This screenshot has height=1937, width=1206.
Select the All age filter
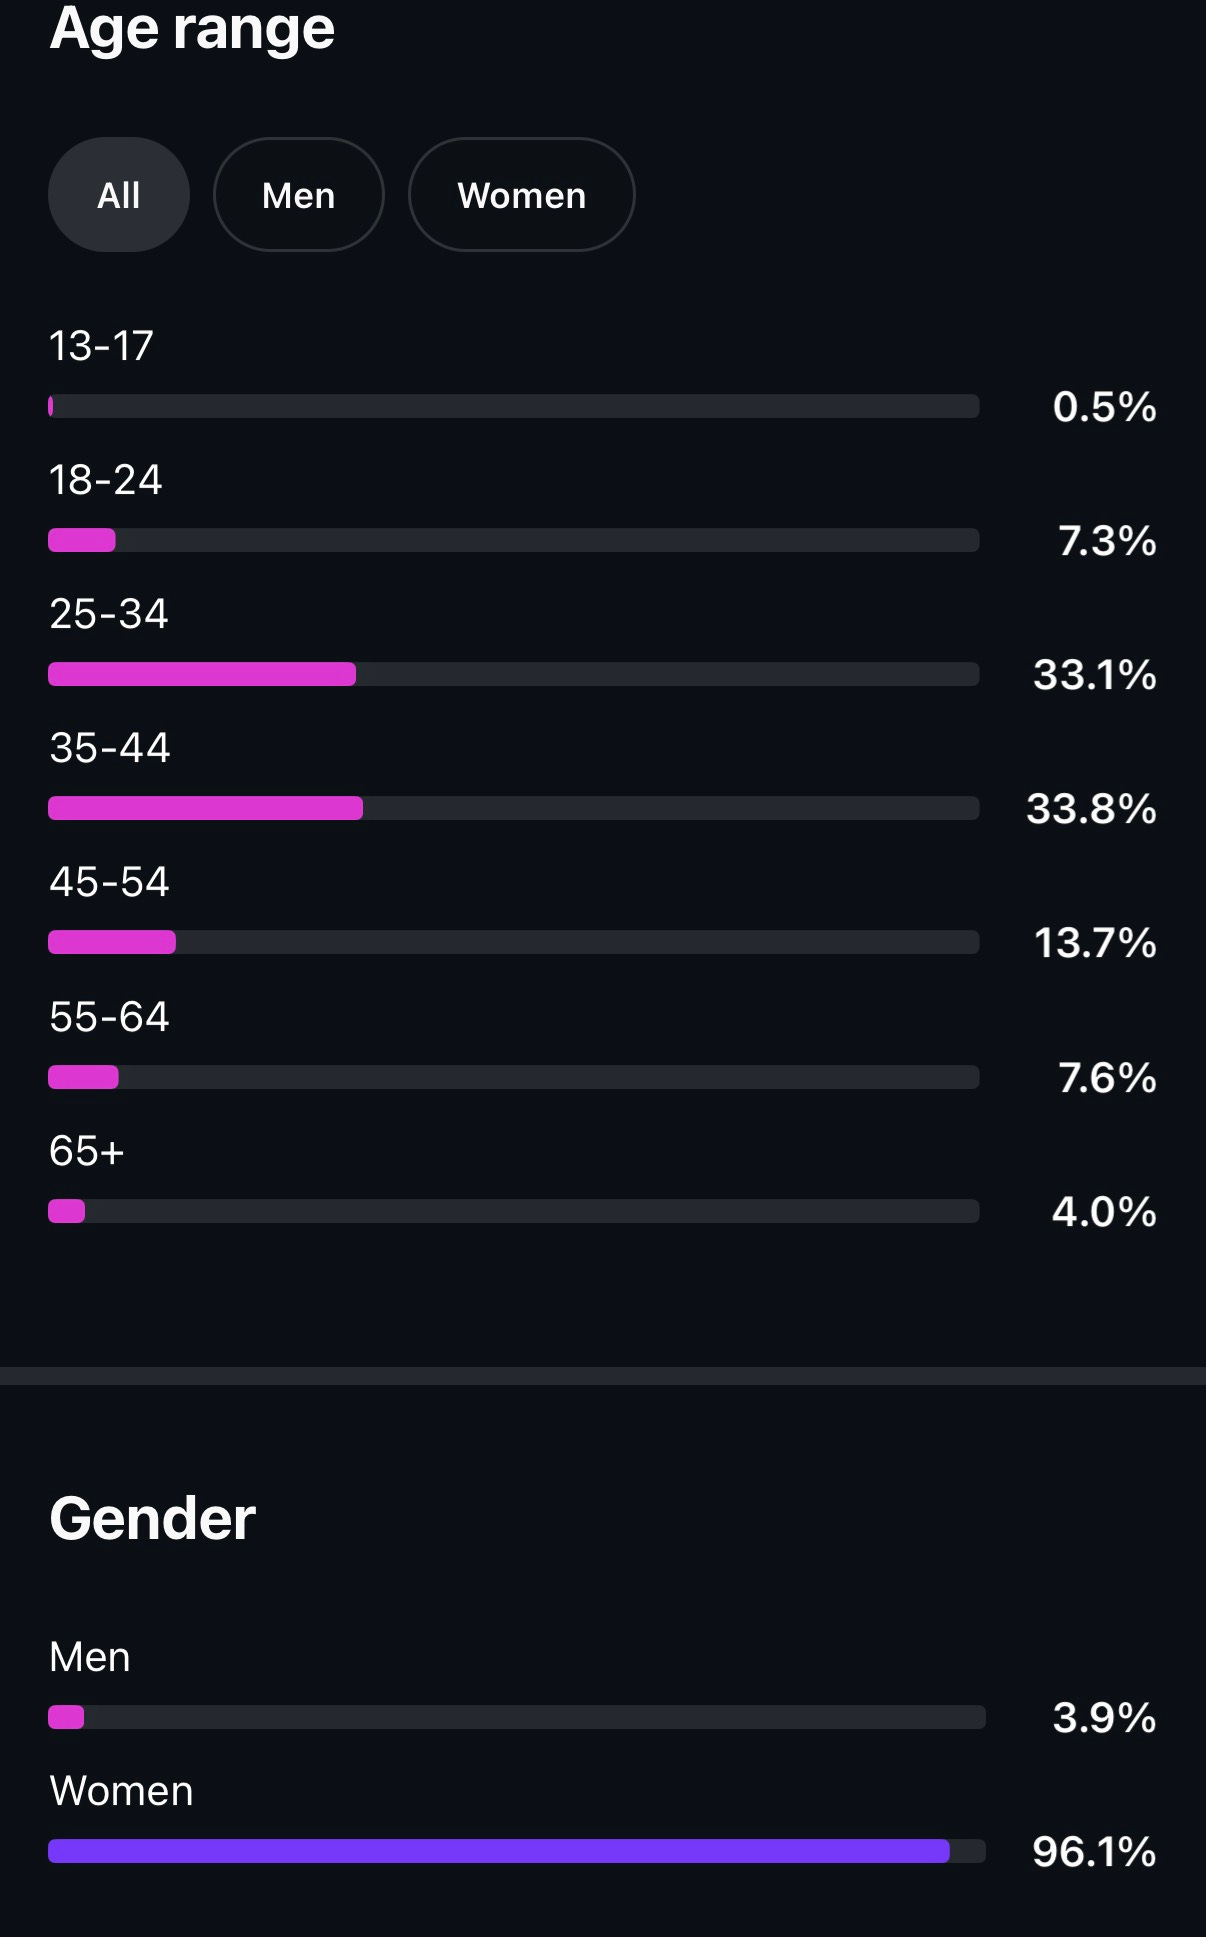coord(119,195)
